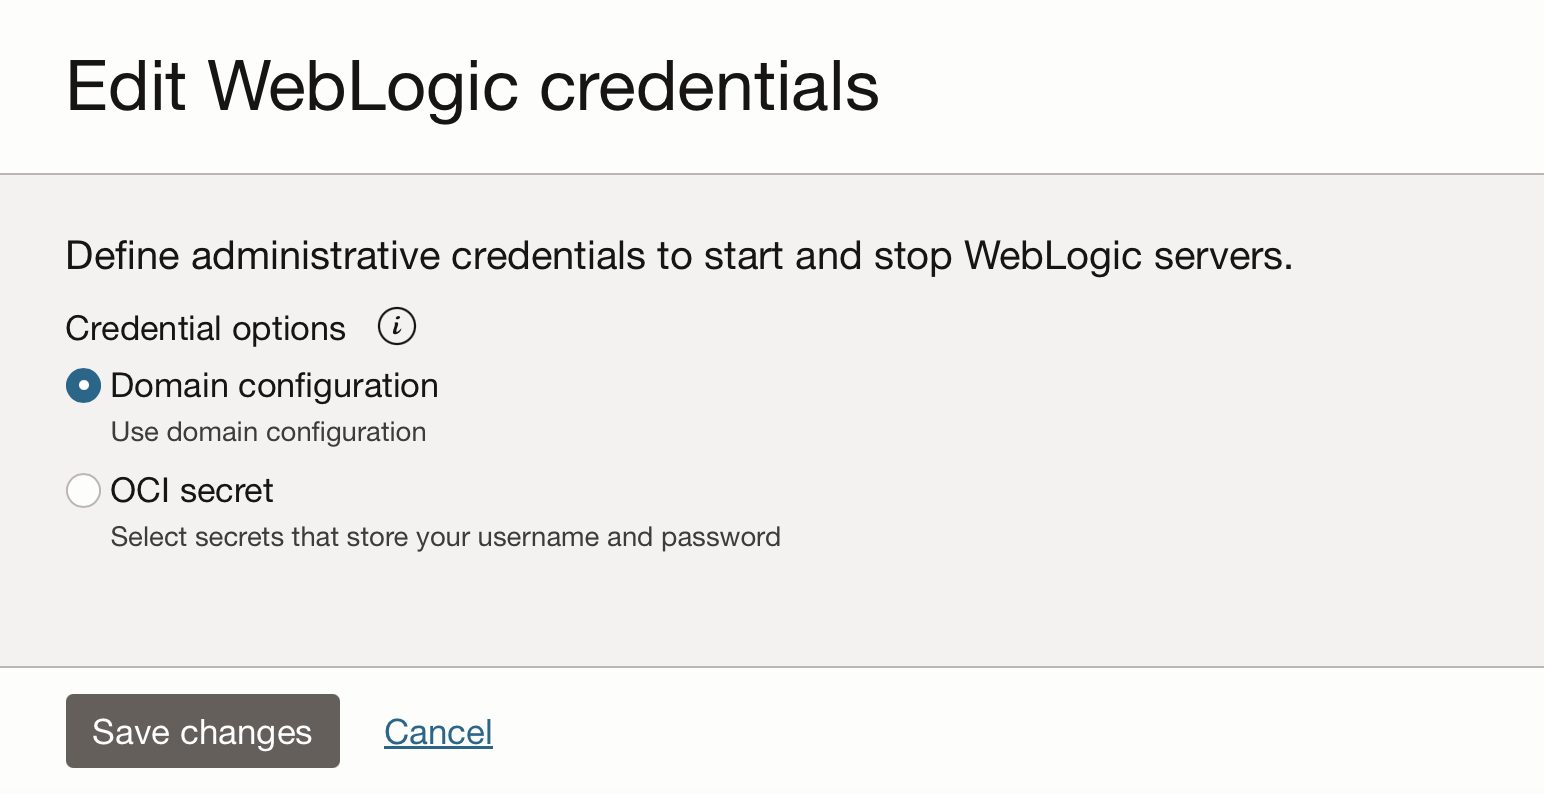Abort credential editing with Cancel
This screenshot has width=1544, height=794.
(x=438, y=731)
